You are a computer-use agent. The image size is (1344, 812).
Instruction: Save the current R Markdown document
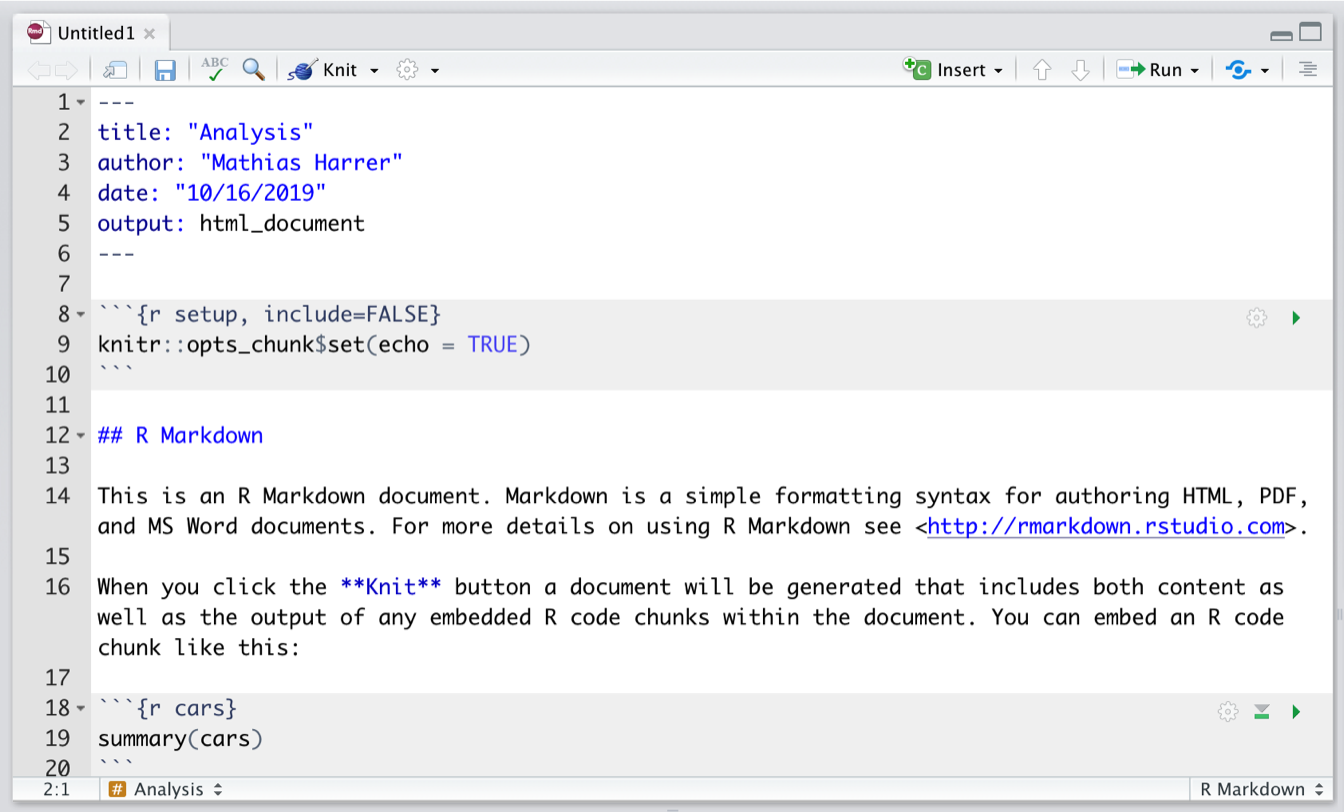pyautogui.click(x=165, y=70)
